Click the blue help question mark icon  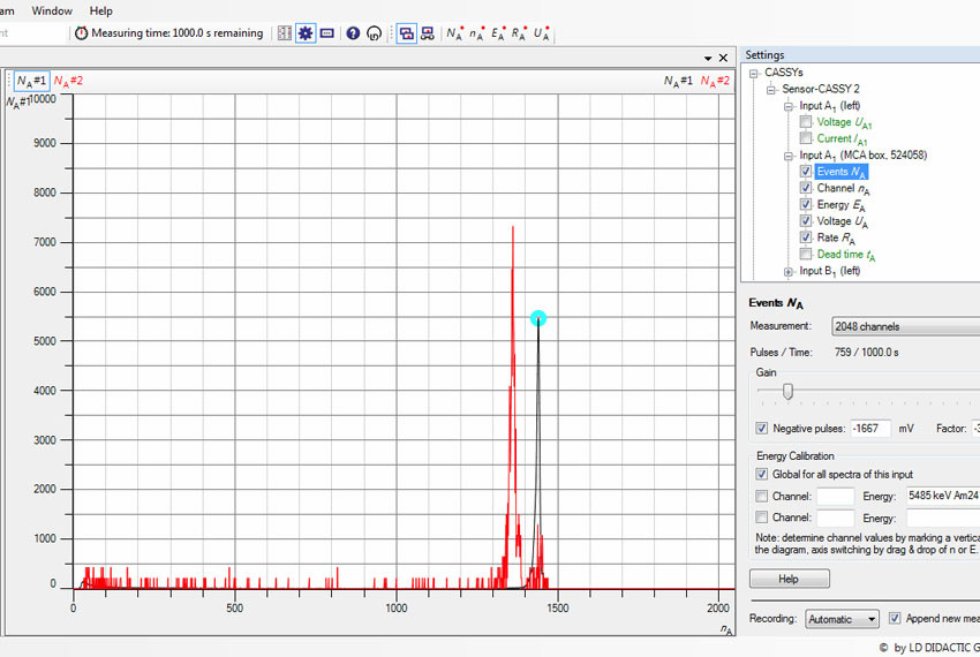click(x=353, y=33)
